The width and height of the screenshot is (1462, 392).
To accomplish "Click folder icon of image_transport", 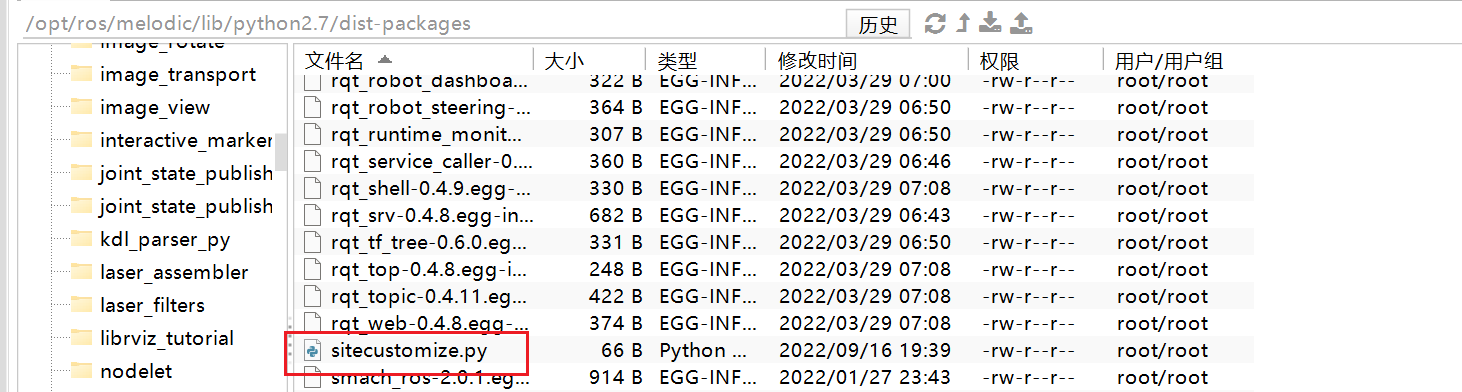I will (81, 74).
